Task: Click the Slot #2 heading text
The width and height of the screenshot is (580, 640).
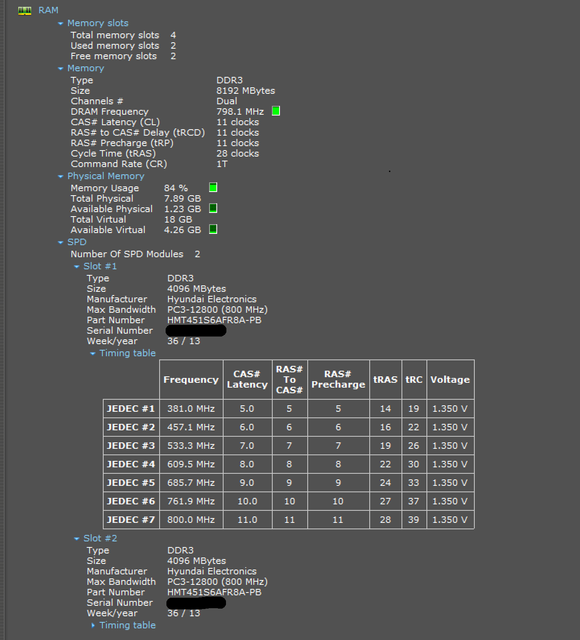Action: pos(100,538)
